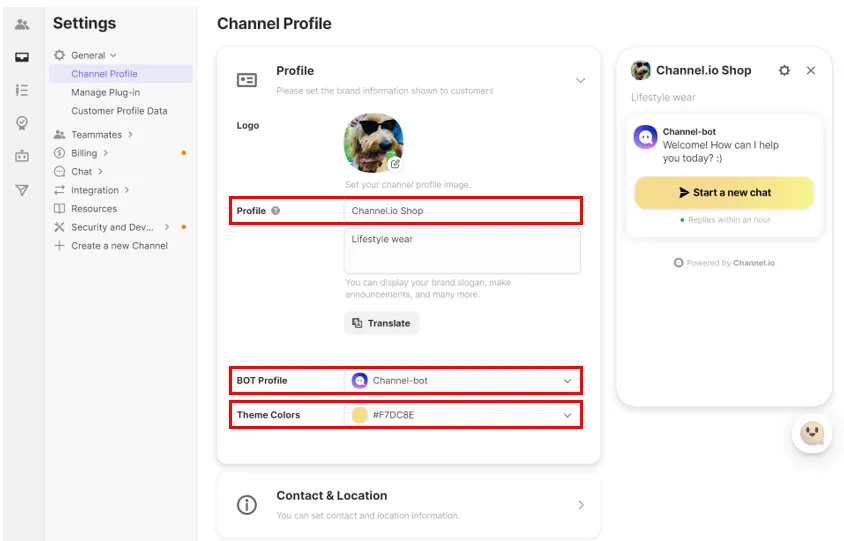Click Start a new chat button
Screen dimensions: 844x541
(x=724, y=193)
